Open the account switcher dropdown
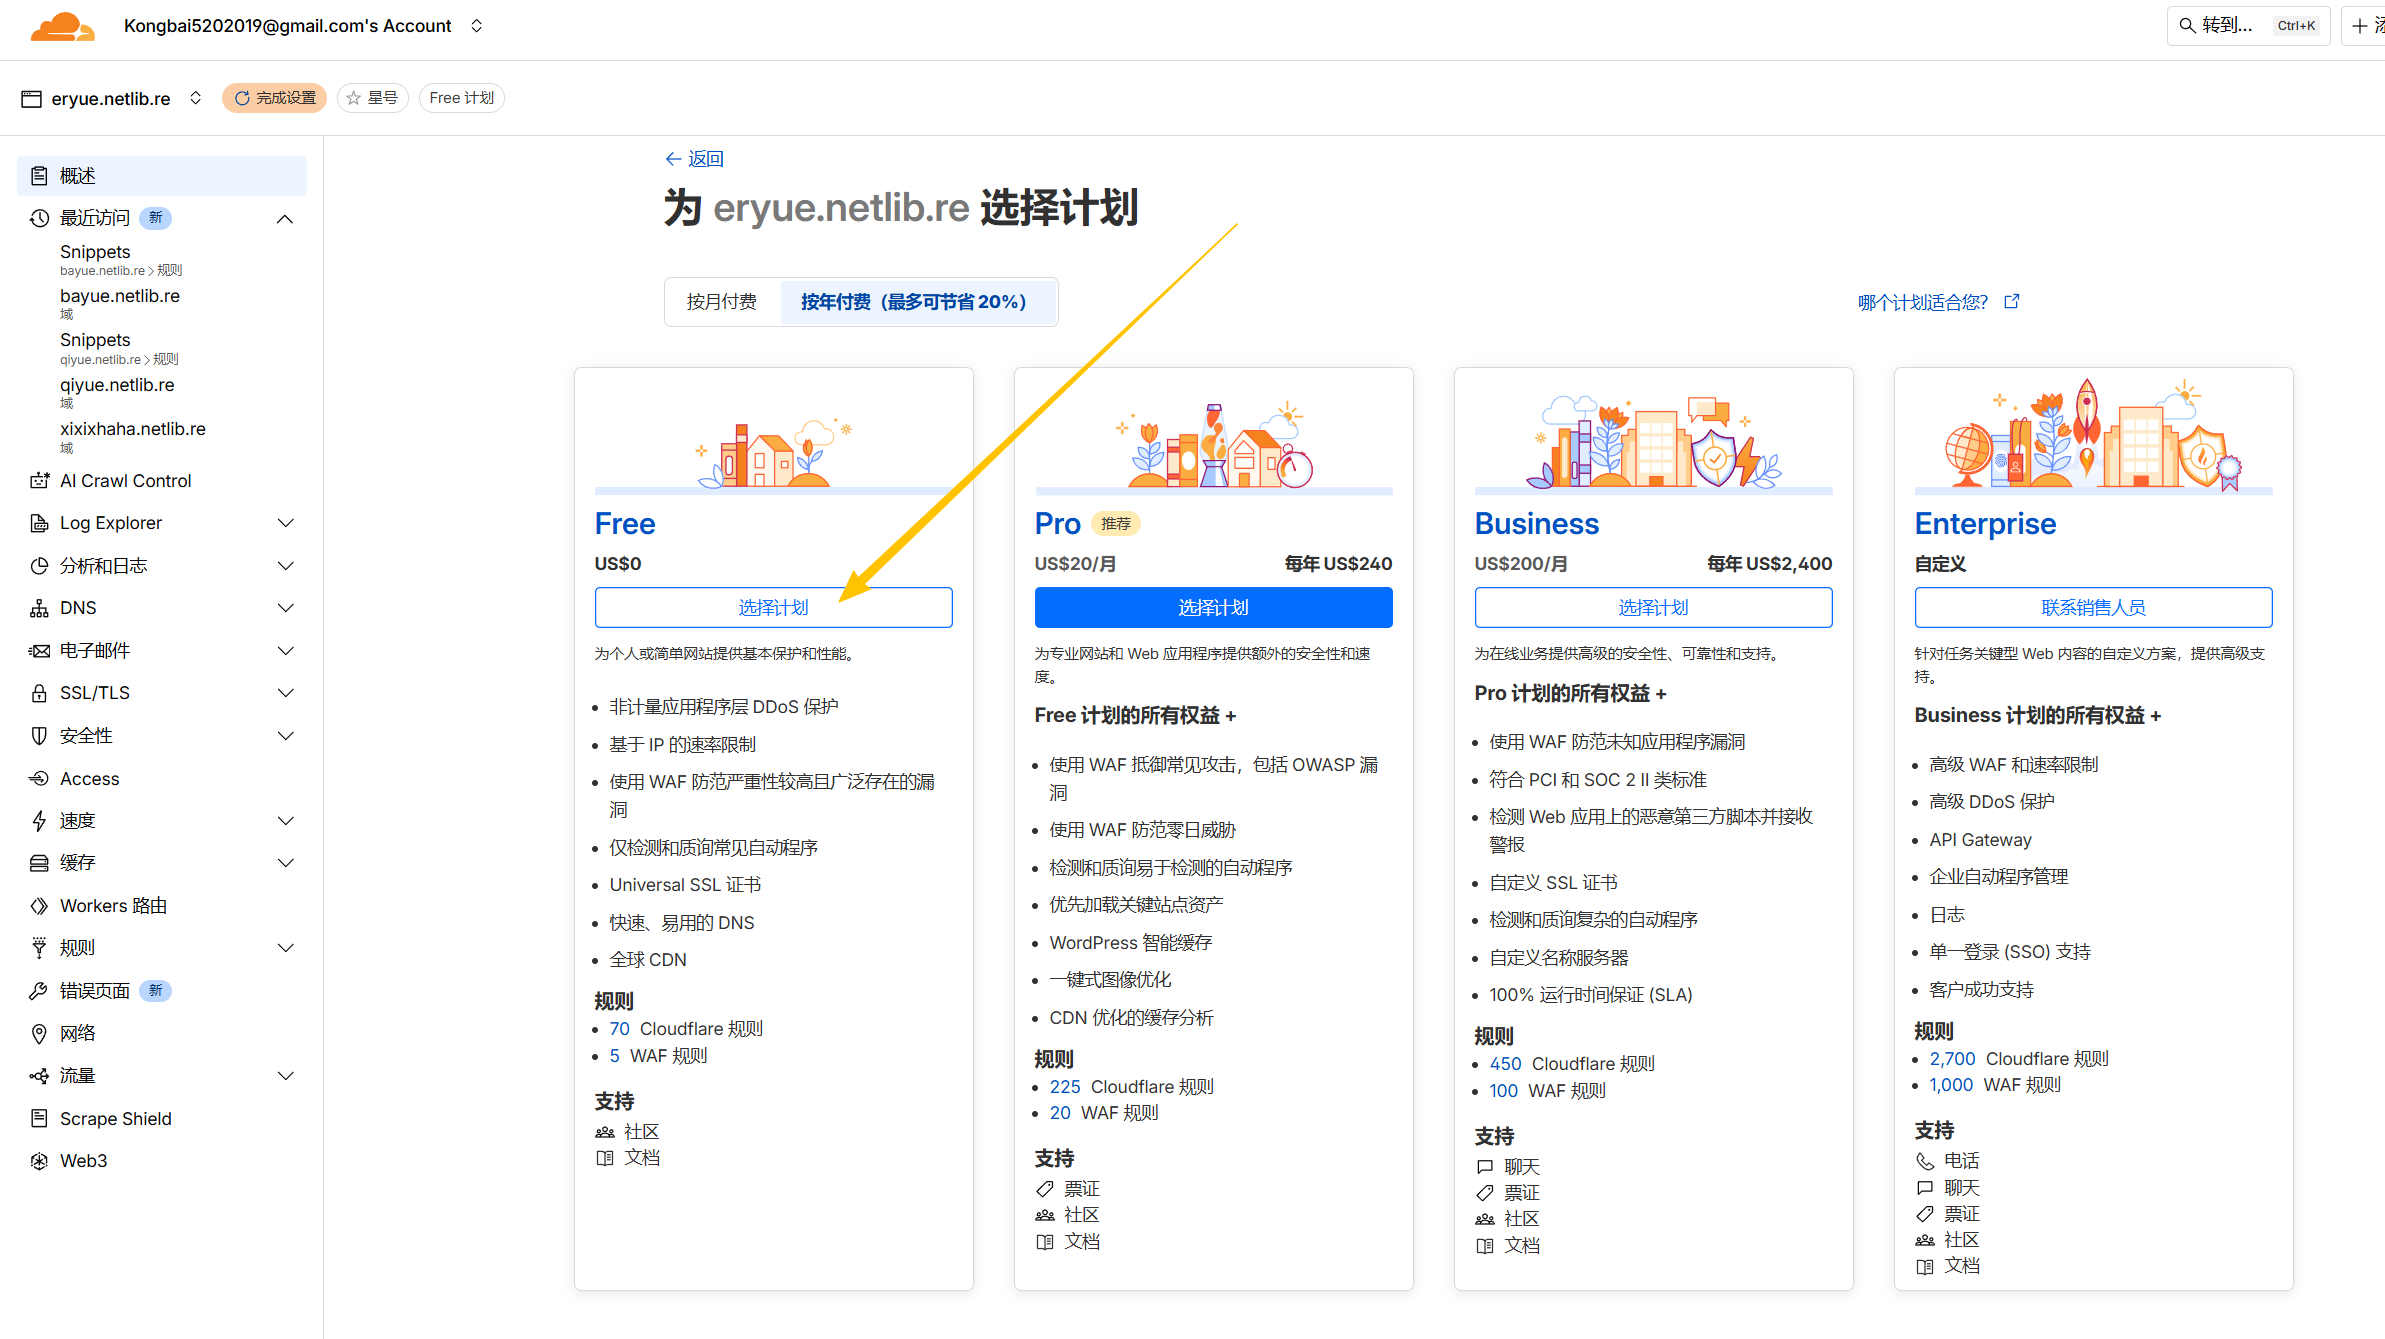The width and height of the screenshot is (2385, 1339). pos(477,26)
